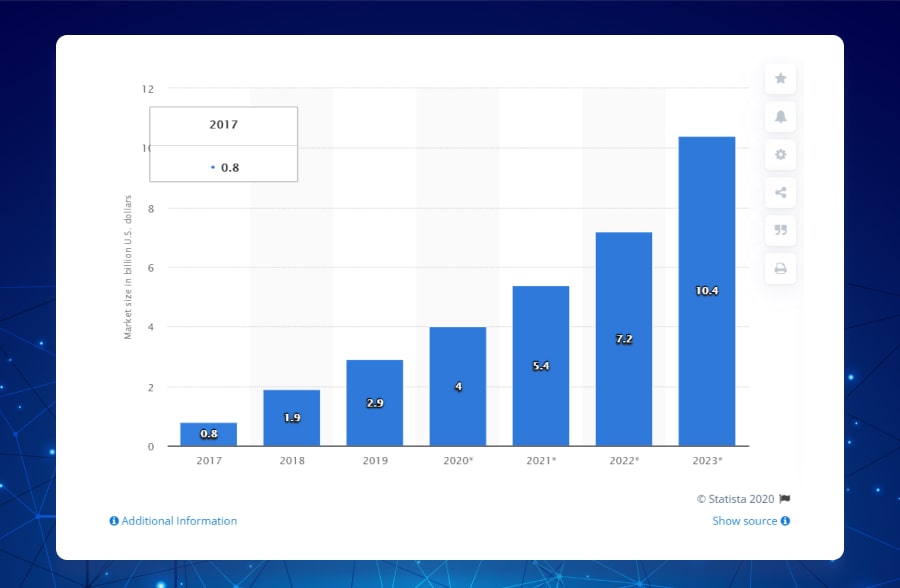Click the 2020* x-axis label
The height and width of the screenshot is (588, 900).
[458, 461]
